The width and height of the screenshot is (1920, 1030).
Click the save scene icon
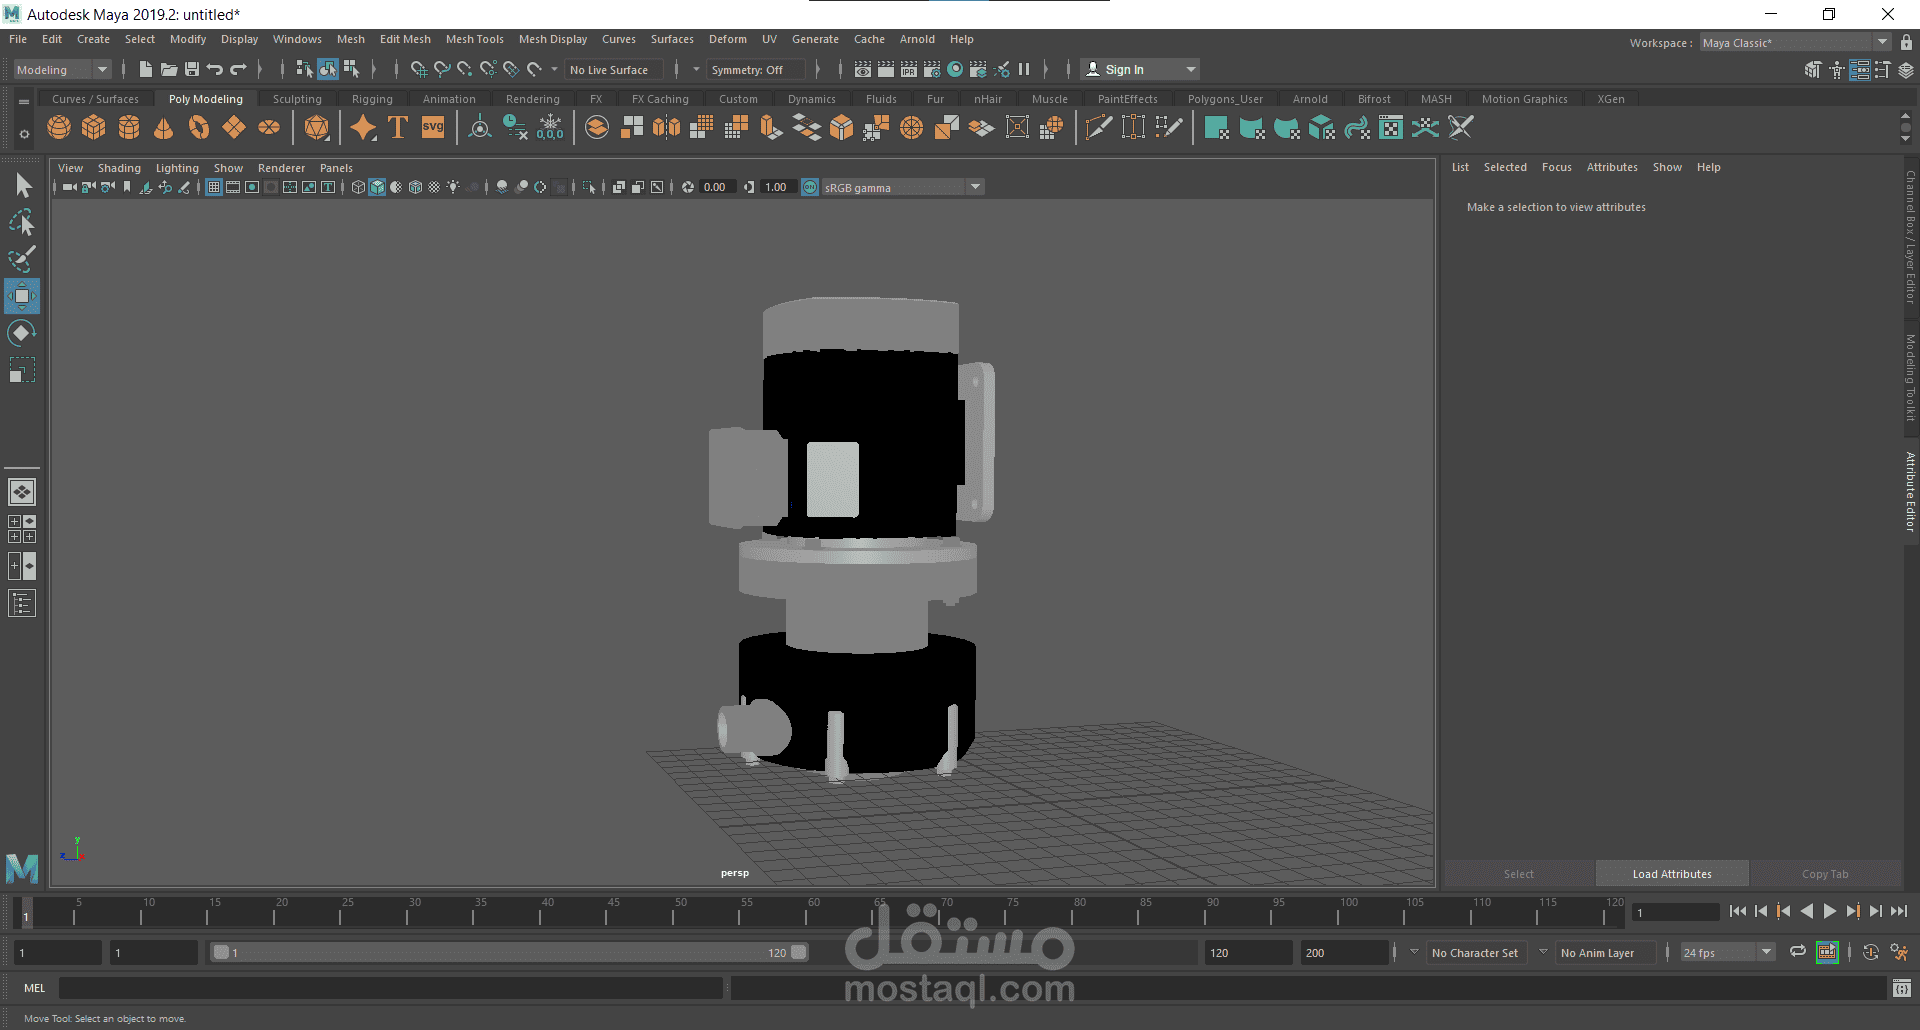pyautogui.click(x=192, y=69)
